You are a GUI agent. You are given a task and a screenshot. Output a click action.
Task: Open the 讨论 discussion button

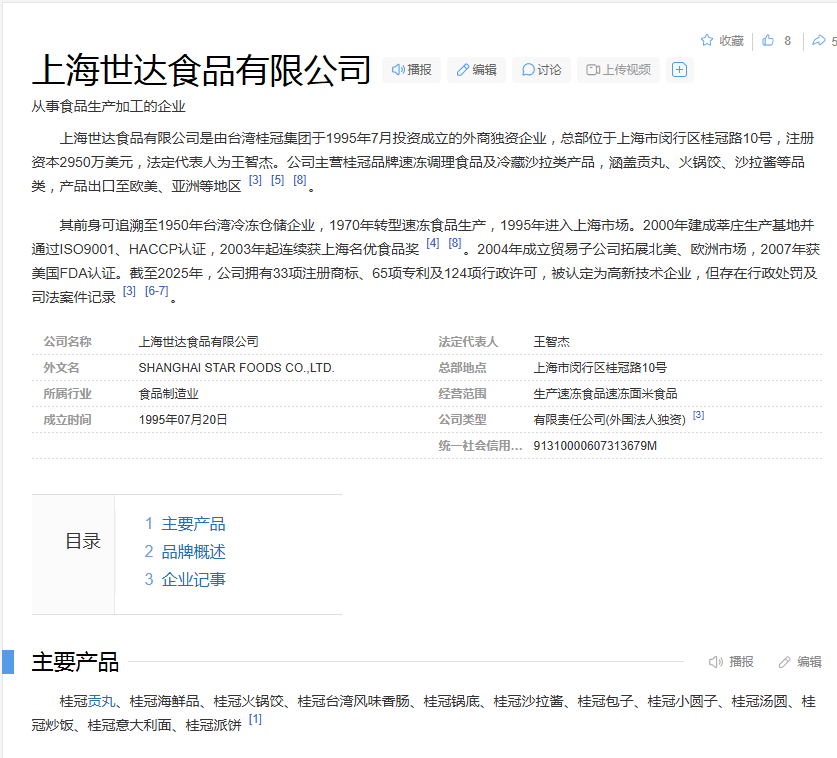(541, 70)
